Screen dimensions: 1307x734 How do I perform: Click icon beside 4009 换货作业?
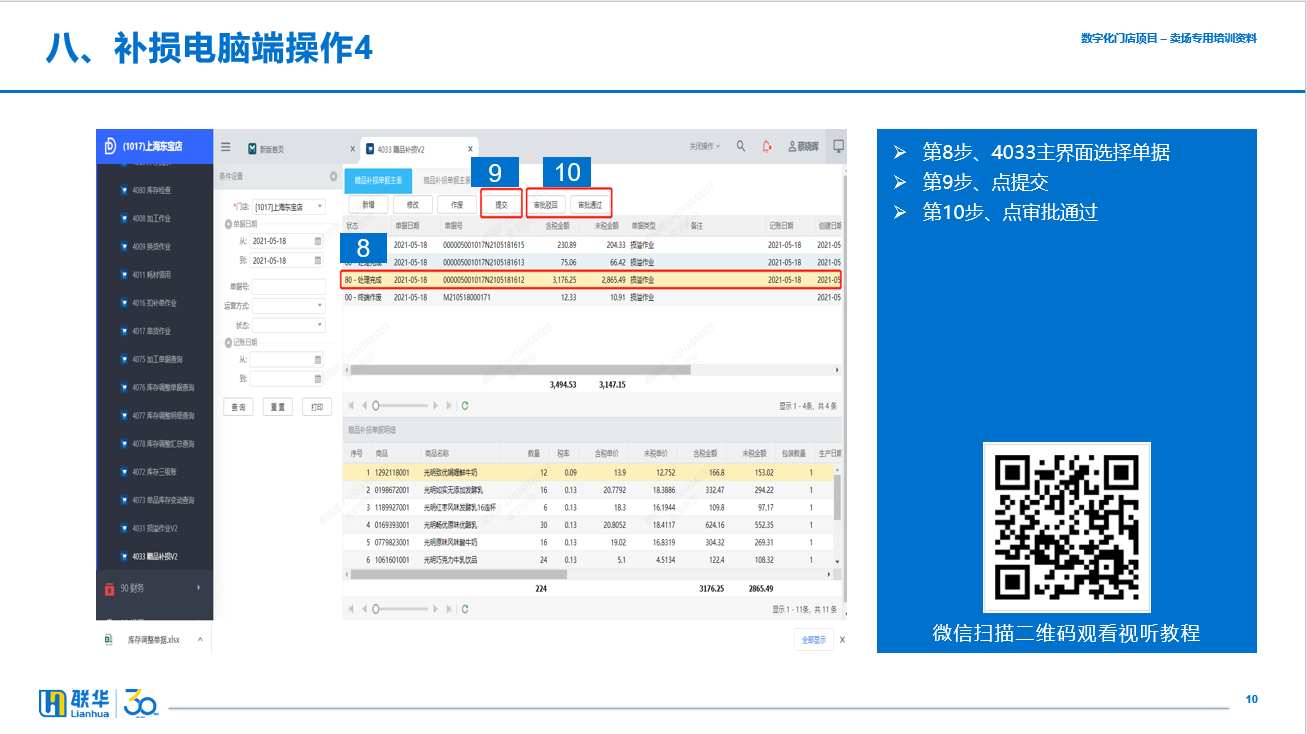click(x=124, y=246)
